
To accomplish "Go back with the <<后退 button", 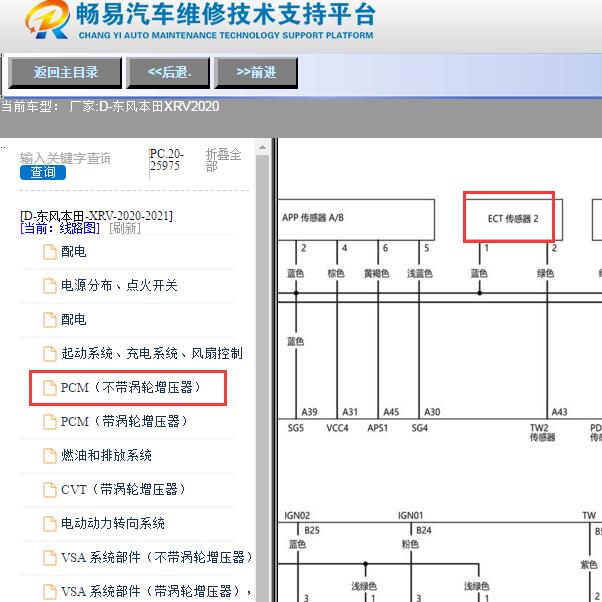I will coord(169,73).
